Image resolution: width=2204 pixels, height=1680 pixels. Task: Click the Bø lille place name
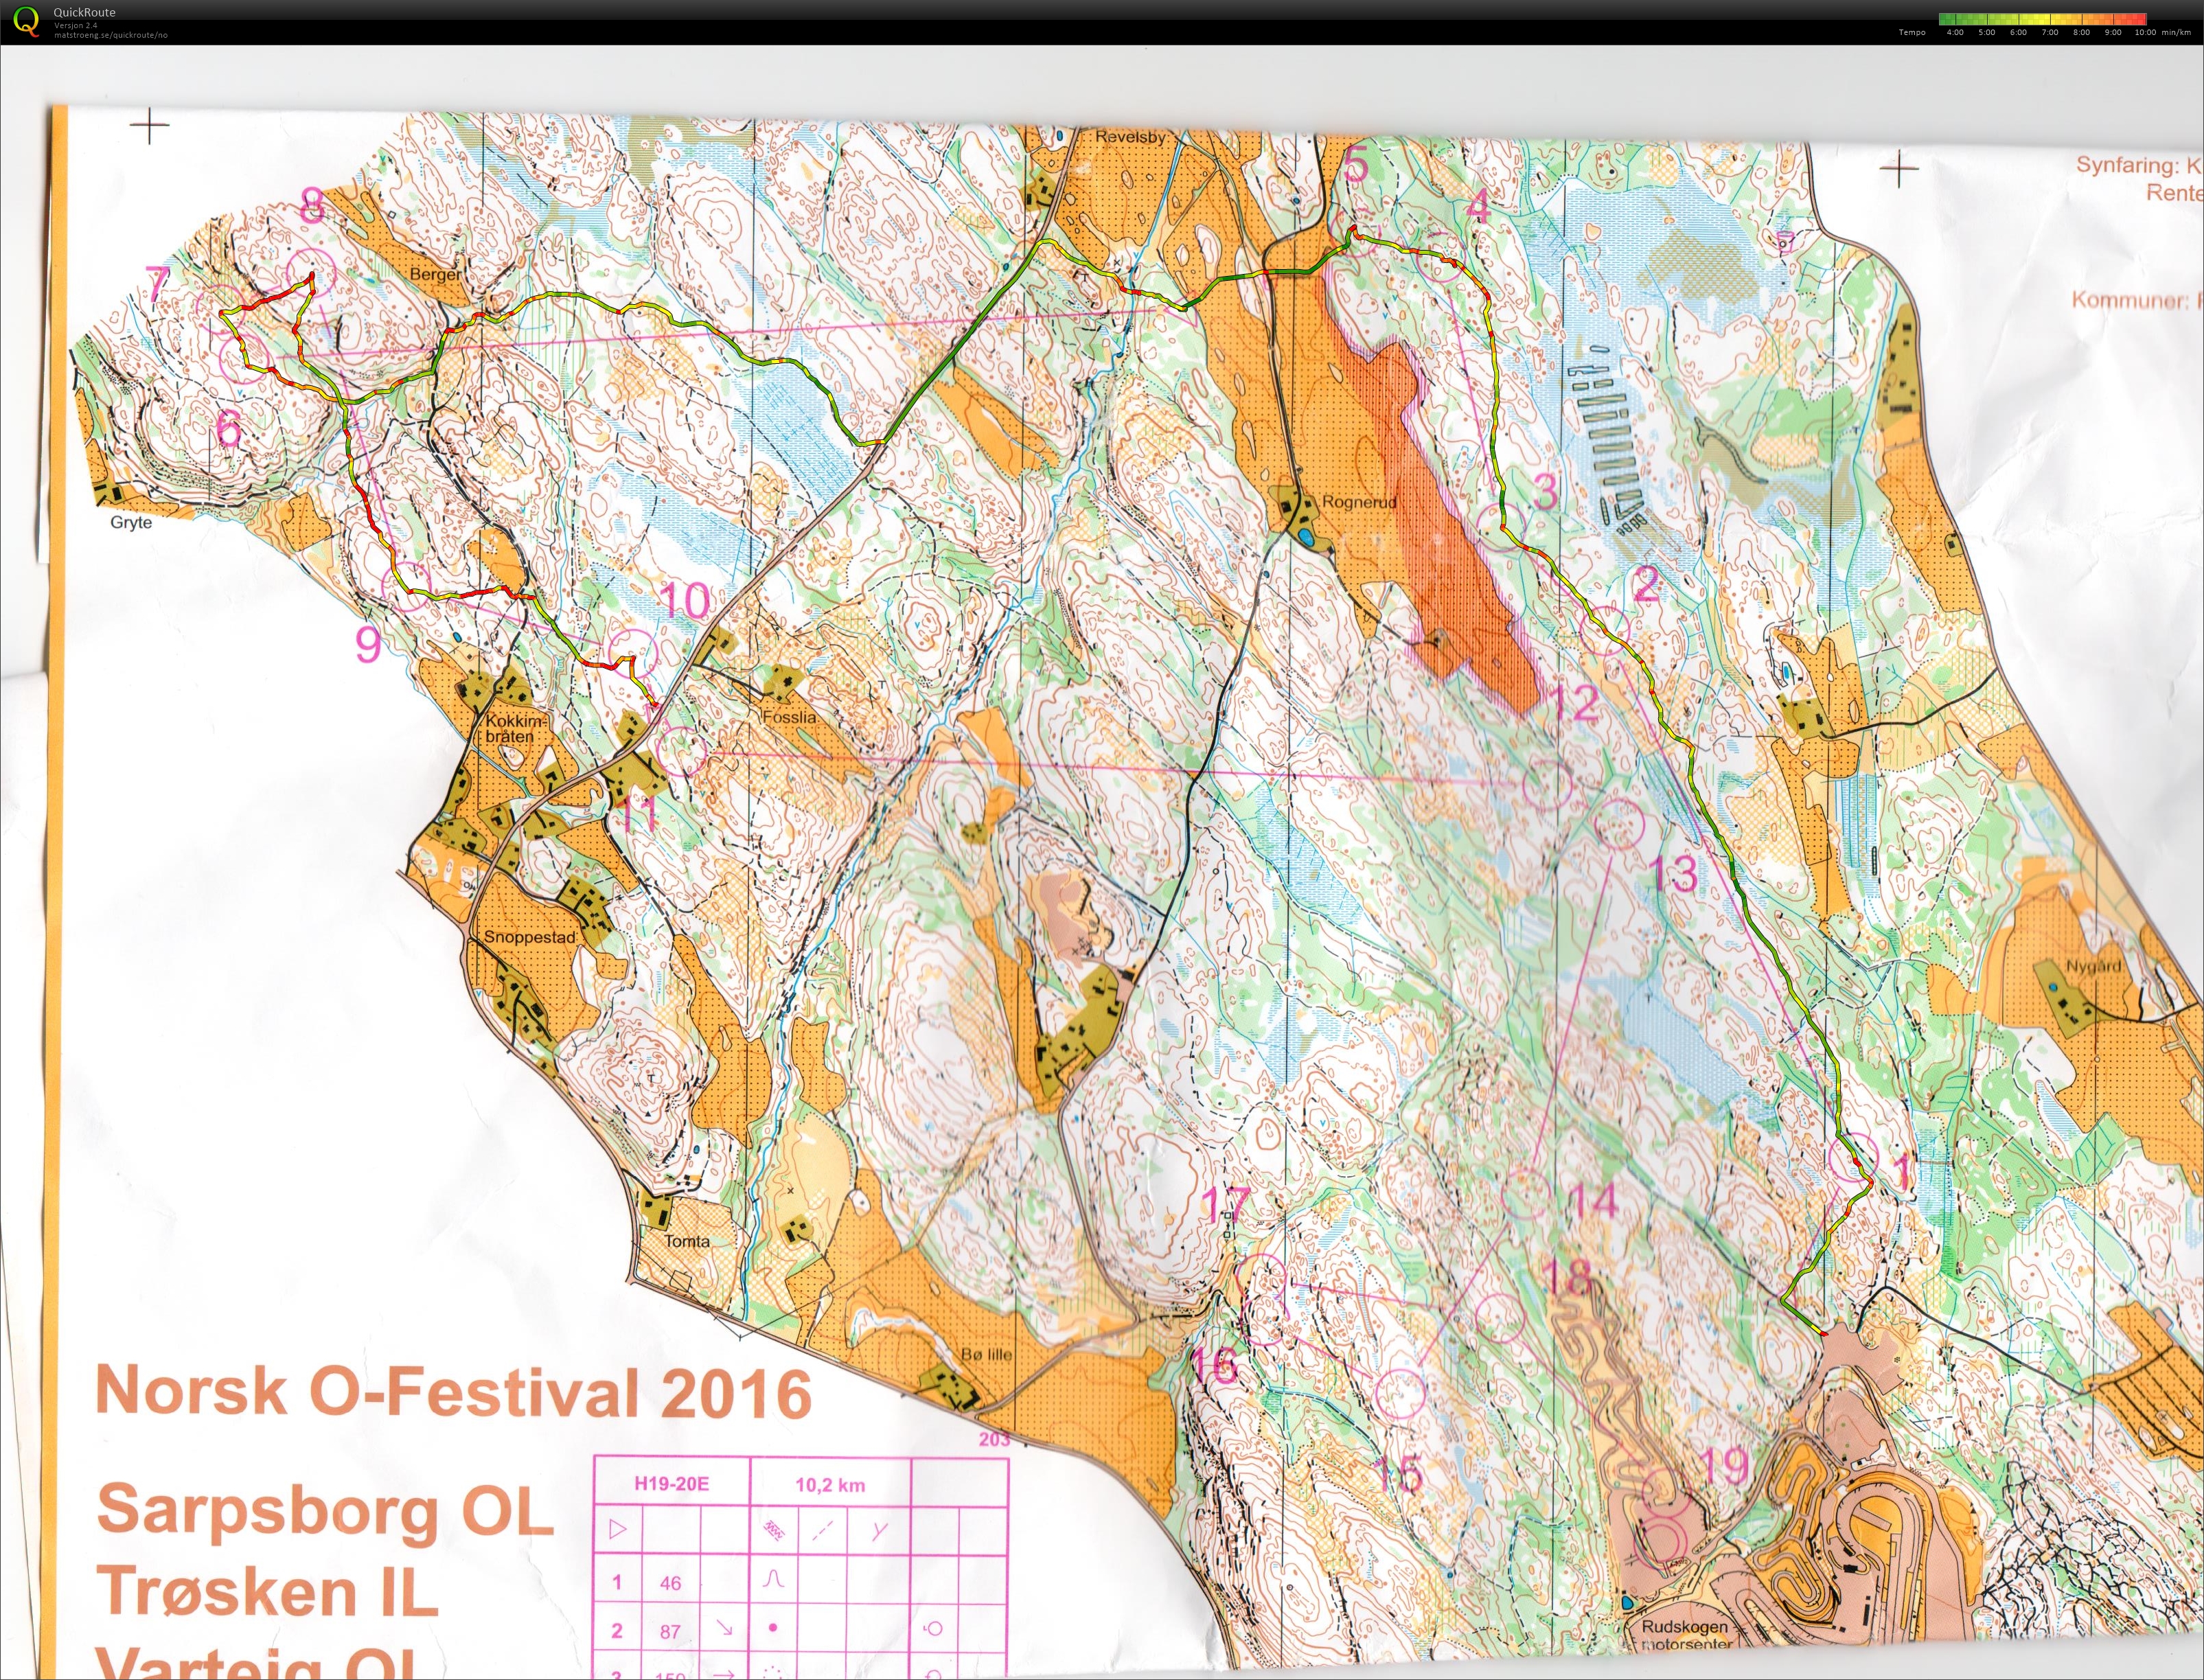point(987,1355)
